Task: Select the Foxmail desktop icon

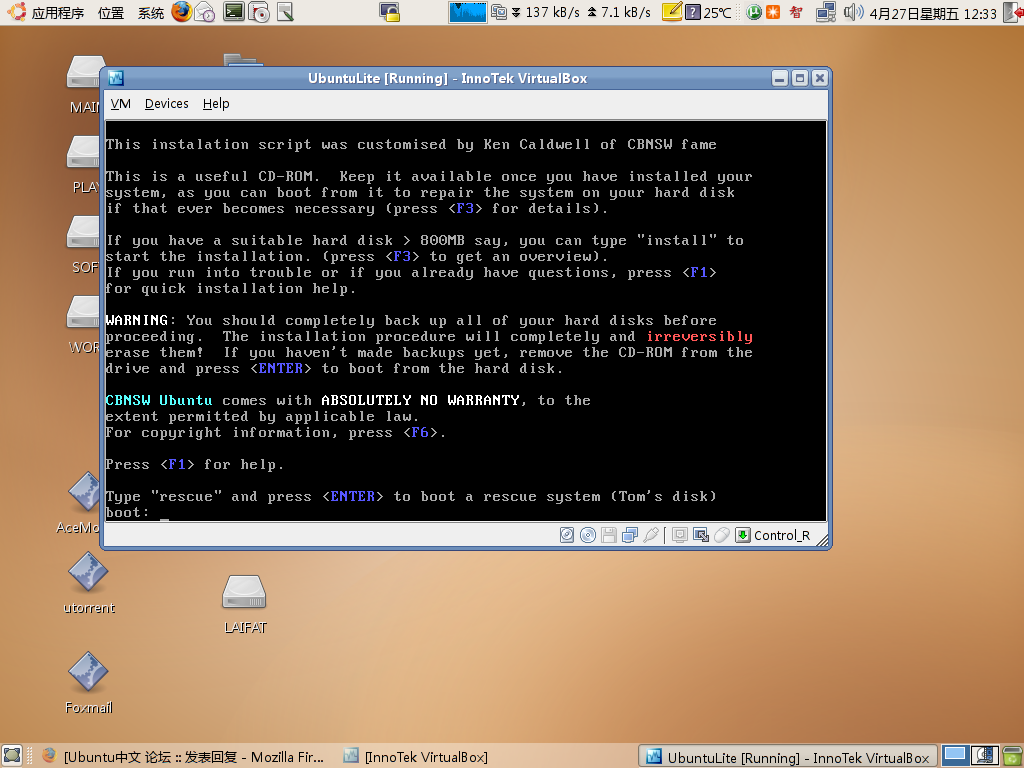Action: pyautogui.click(x=88, y=682)
